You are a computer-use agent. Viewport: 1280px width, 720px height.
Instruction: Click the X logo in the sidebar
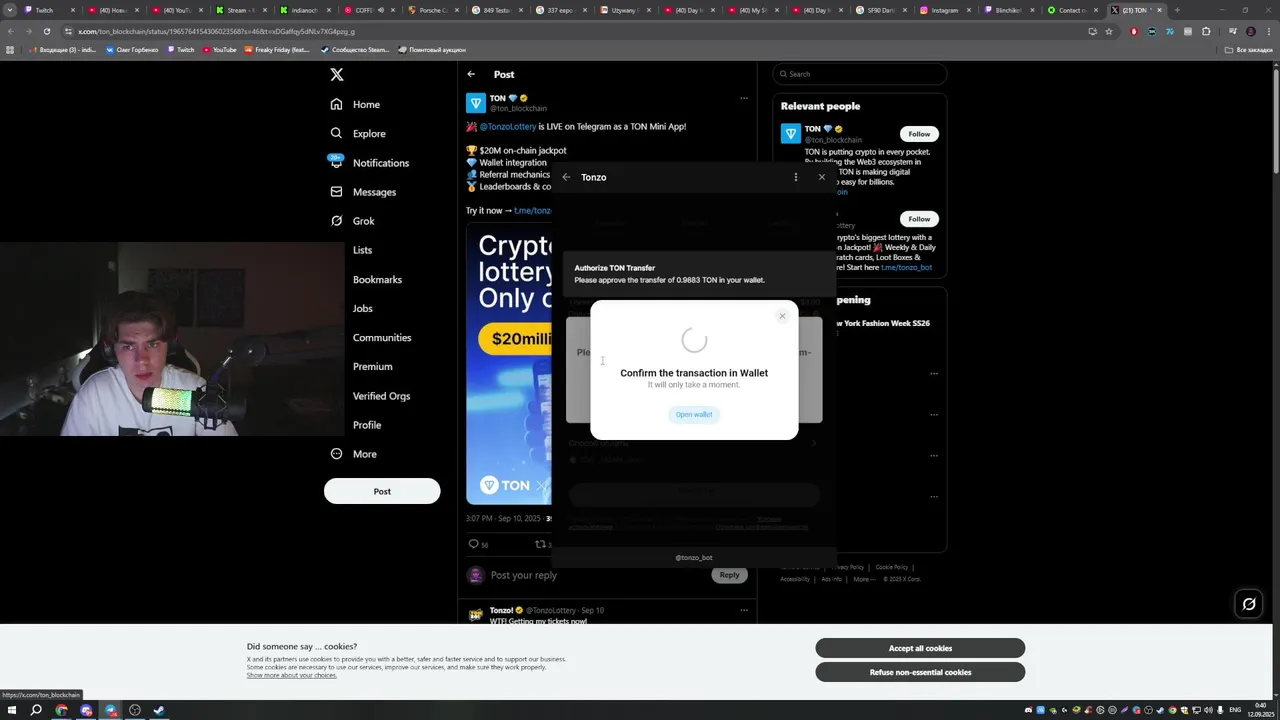pos(337,75)
